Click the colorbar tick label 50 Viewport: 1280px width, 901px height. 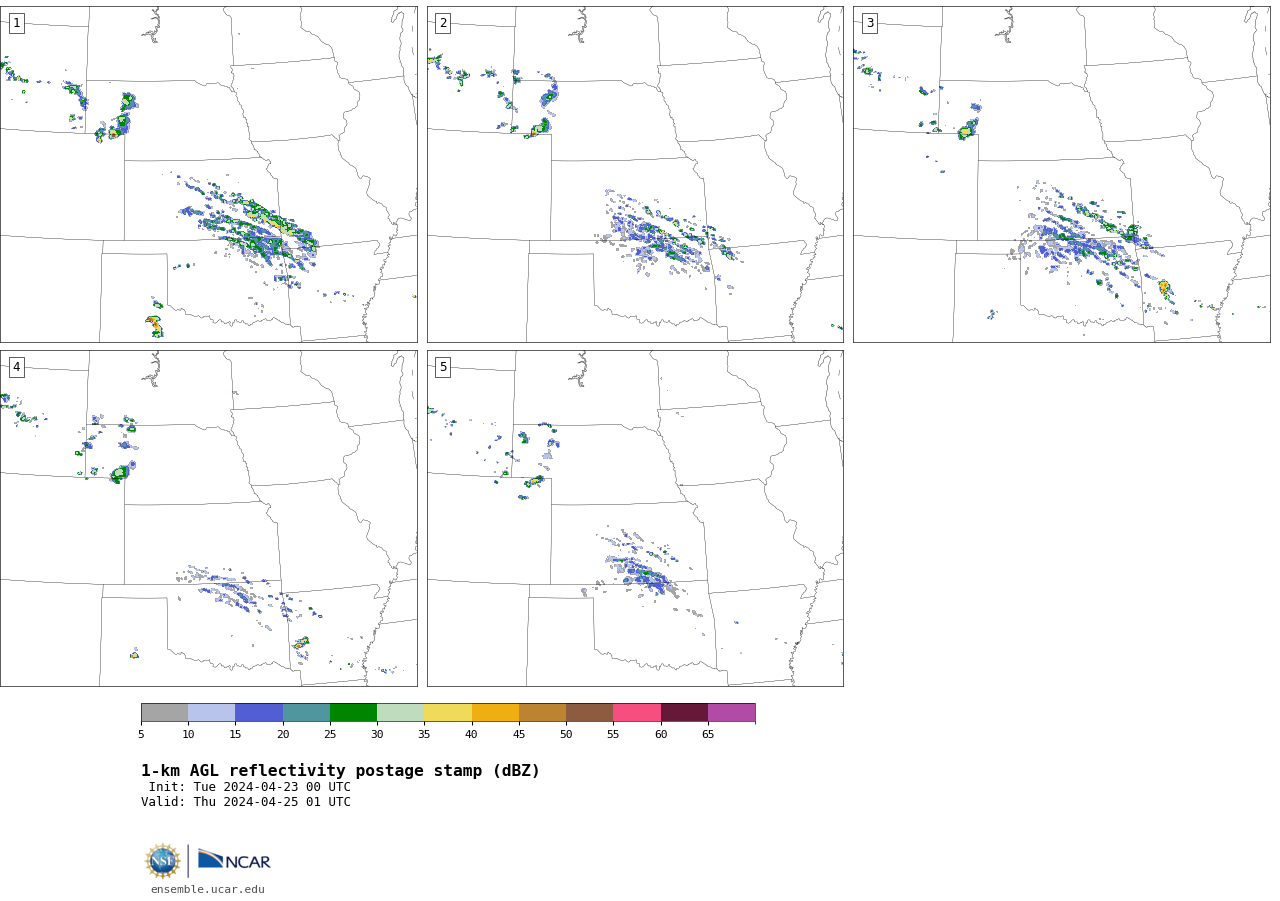coord(566,735)
